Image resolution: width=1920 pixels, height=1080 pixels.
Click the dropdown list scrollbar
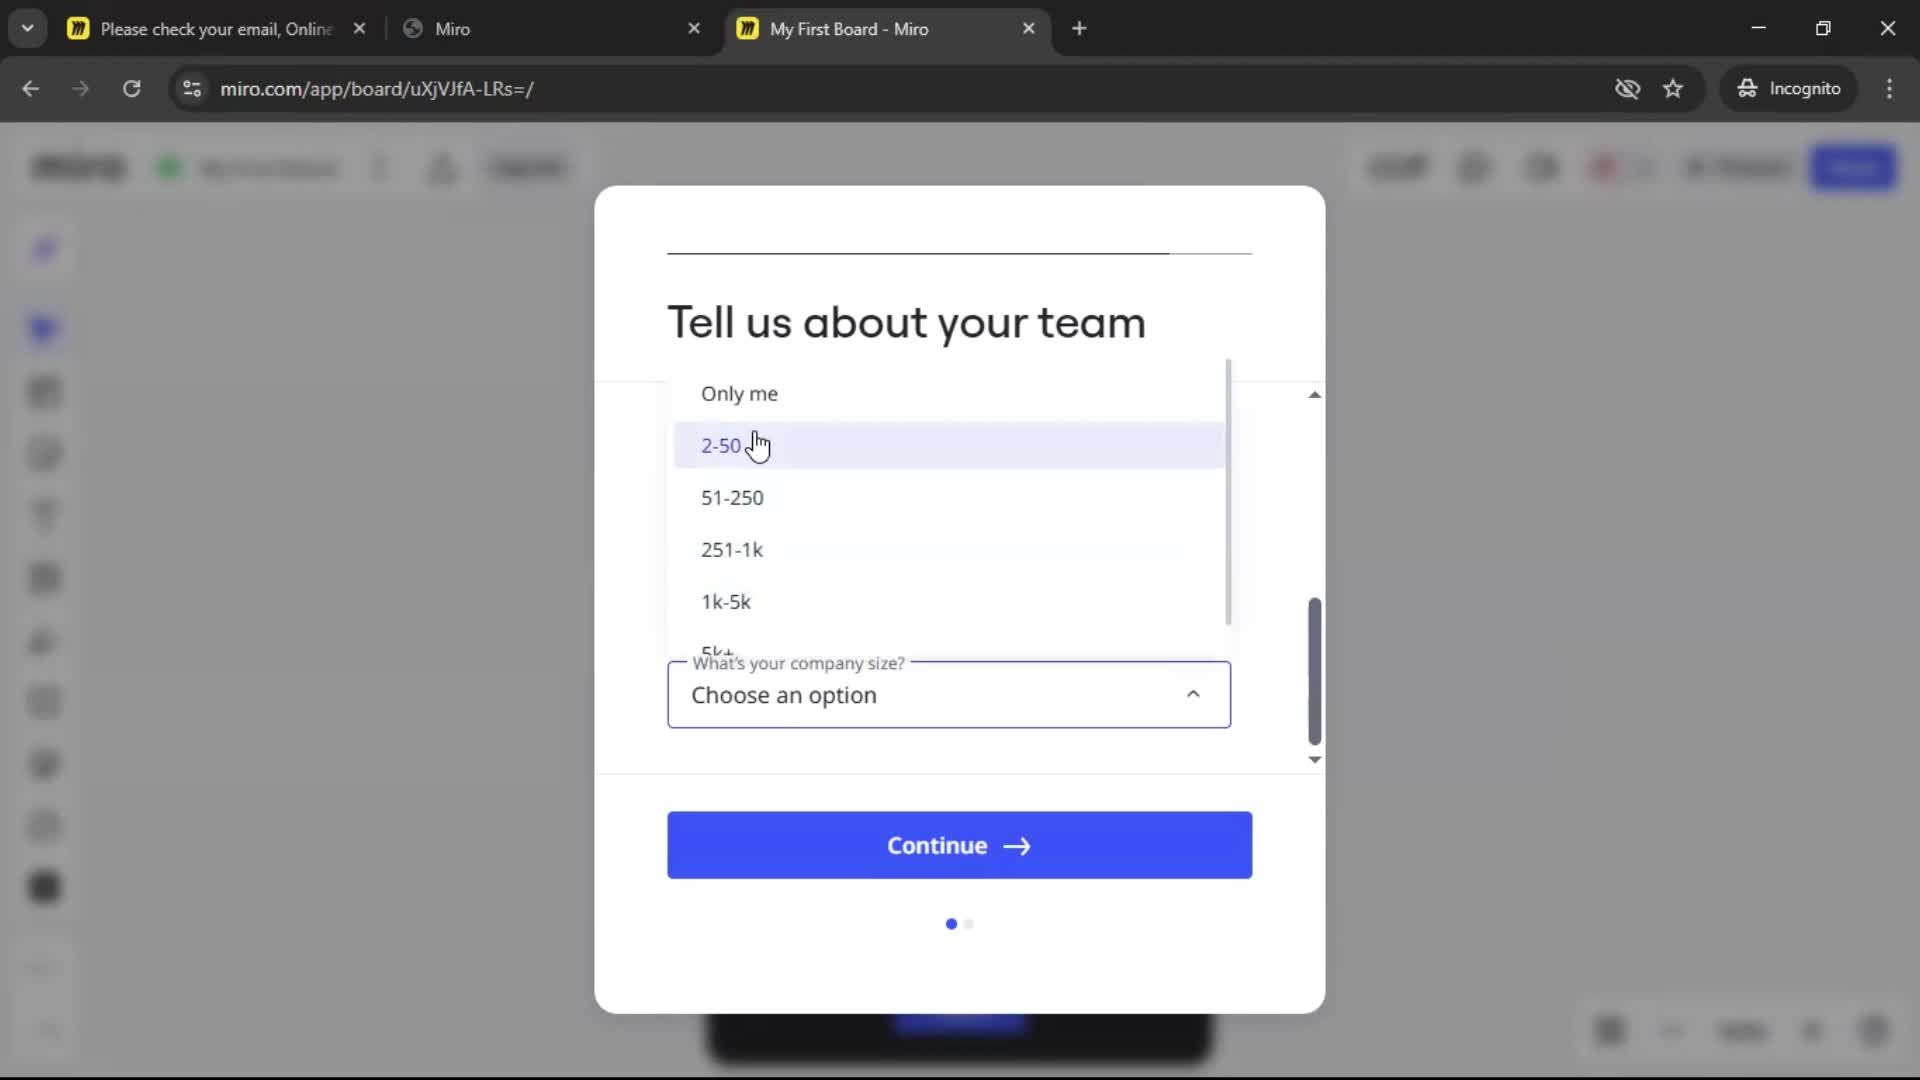(x=1228, y=492)
